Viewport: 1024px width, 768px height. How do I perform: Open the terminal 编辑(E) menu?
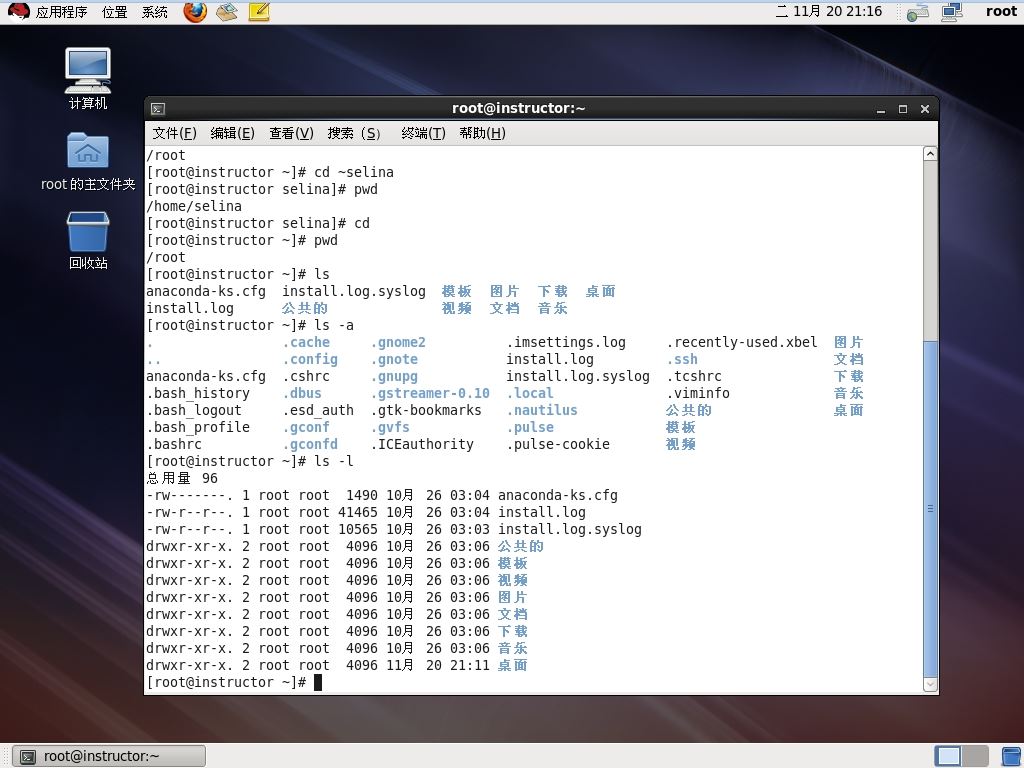(232, 133)
